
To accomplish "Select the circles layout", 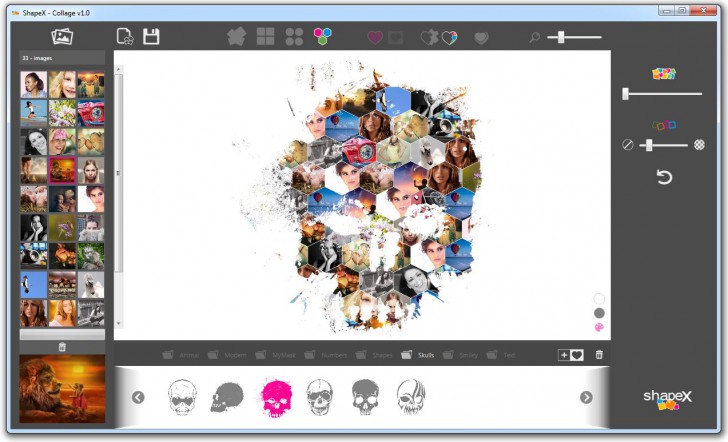I will point(294,36).
